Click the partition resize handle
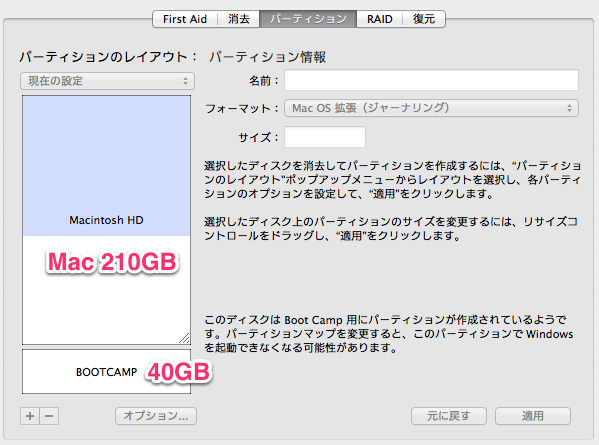The width and height of the screenshot is (599, 445). tap(185, 338)
